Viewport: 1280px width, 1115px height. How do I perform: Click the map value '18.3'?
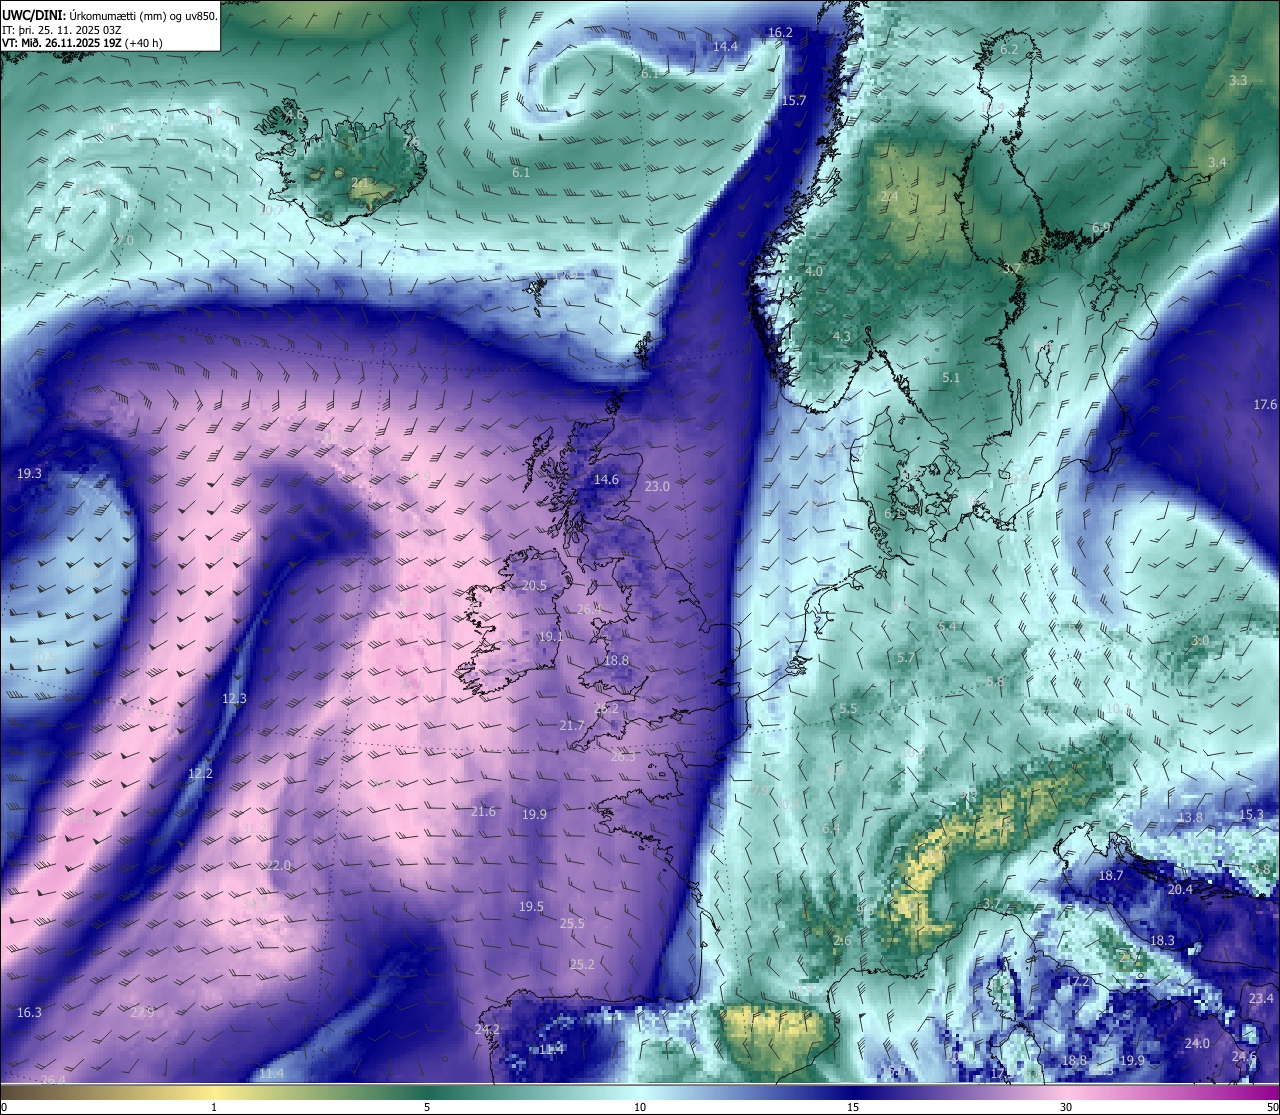click(1162, 941)
